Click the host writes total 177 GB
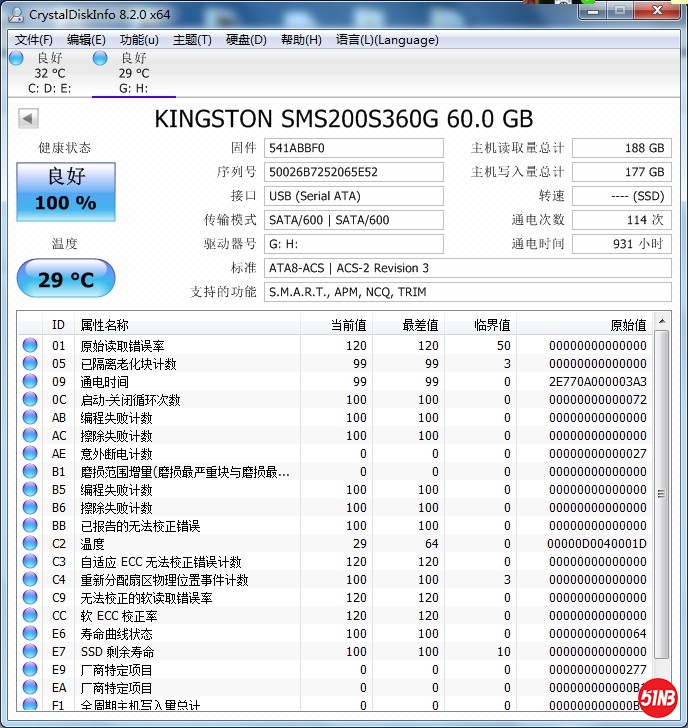This screenshot has width=688, height=728. click(622, 172)
